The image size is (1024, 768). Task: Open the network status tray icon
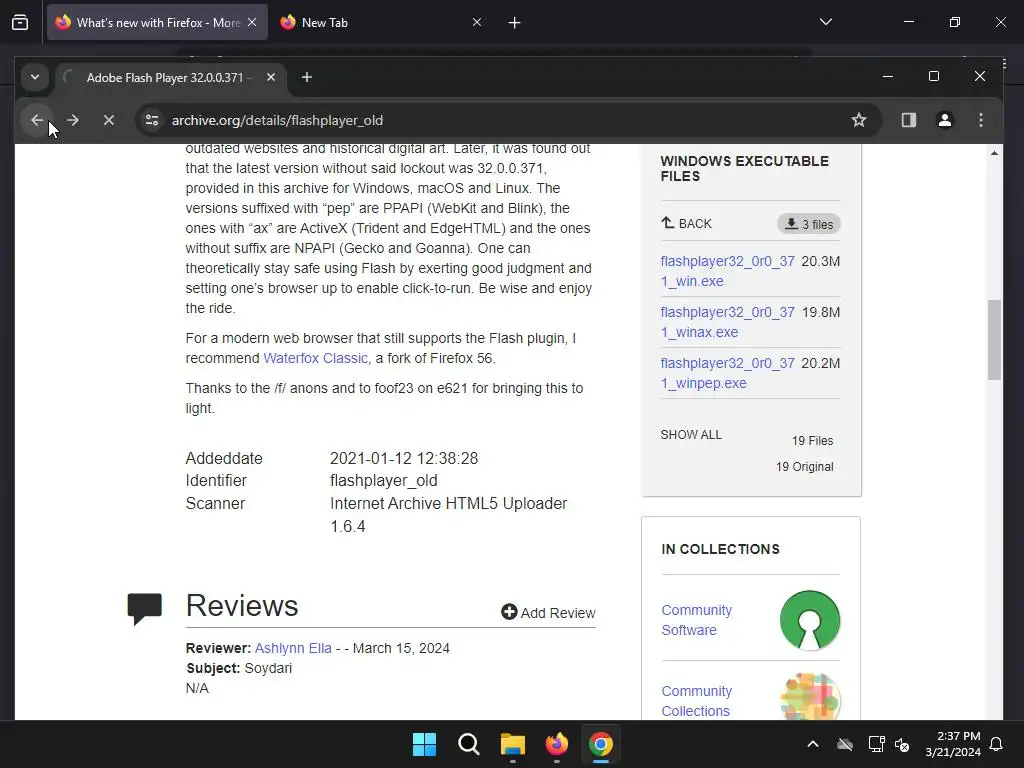pos(876,744)
